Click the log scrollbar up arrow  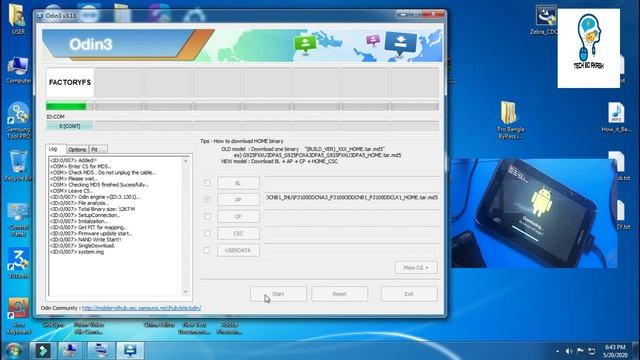click(x=186, y=161)
